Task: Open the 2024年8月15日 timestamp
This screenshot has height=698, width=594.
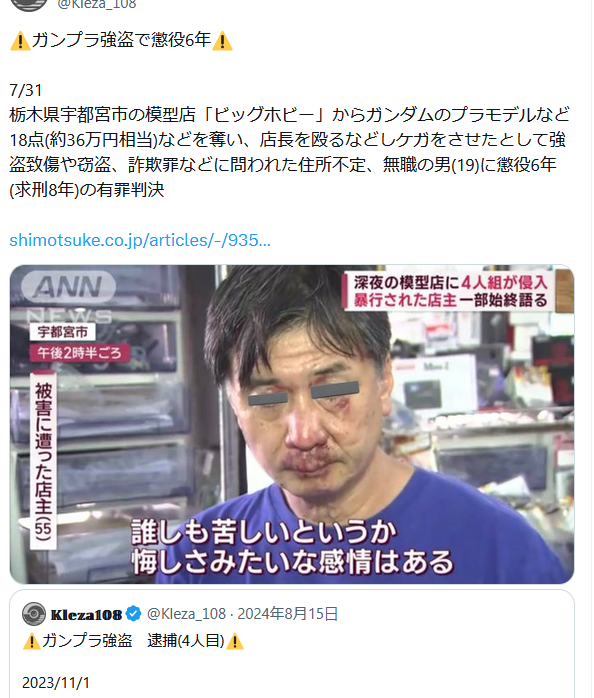Action: [287, 614]
